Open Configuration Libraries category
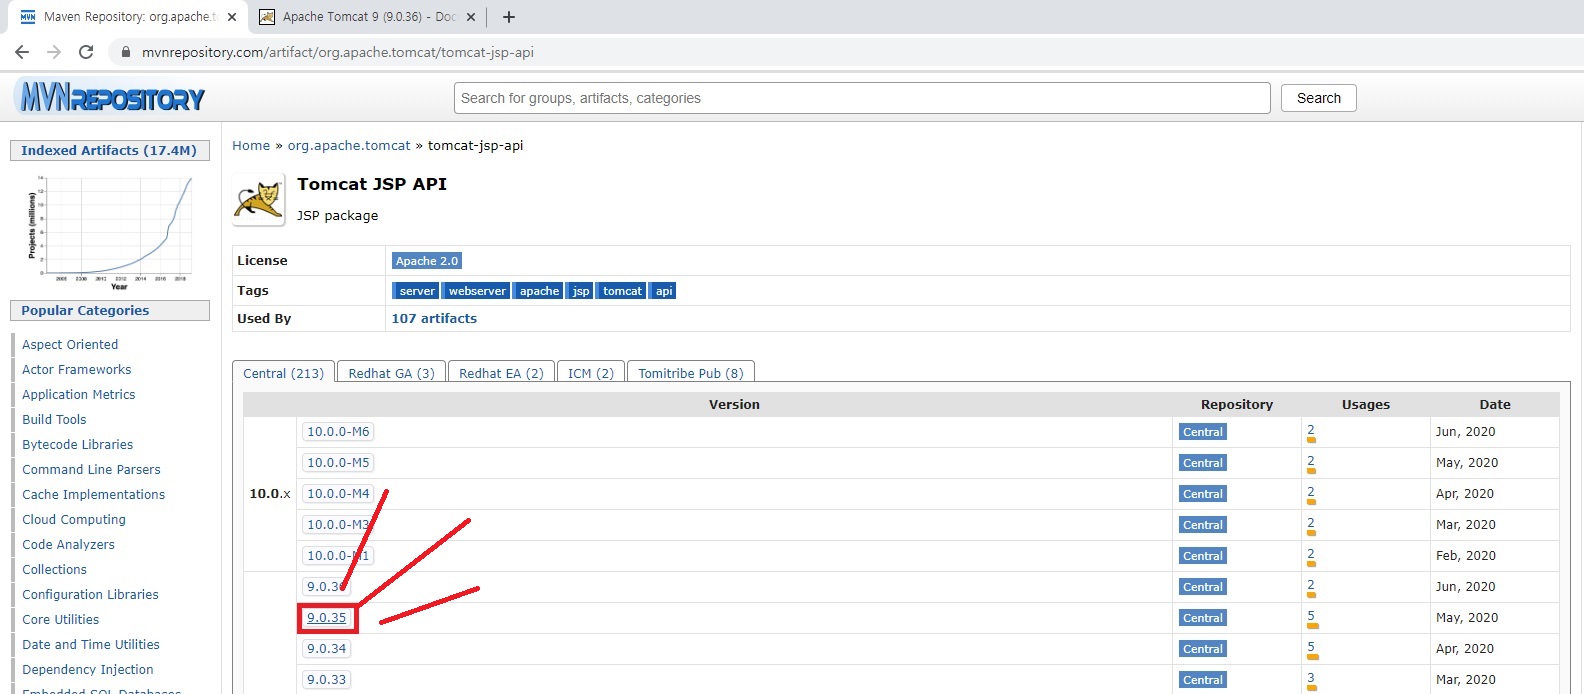The height and width of the screenshot is (694, 1584). tap(91, 594)
